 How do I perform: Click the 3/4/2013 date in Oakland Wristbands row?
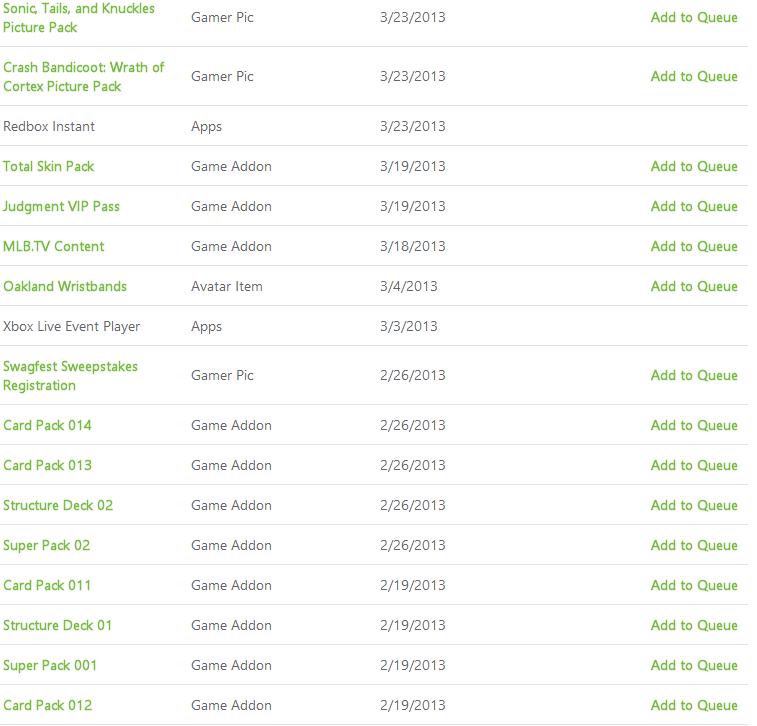coord(408,287)
